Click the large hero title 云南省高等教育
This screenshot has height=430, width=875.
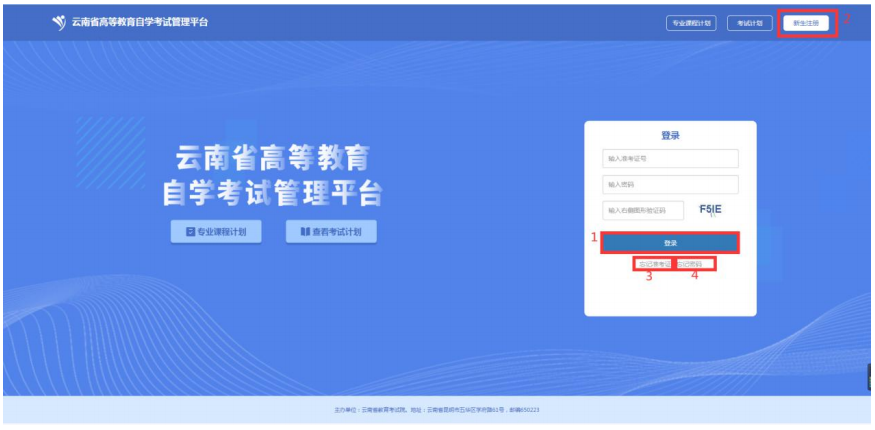272,159
